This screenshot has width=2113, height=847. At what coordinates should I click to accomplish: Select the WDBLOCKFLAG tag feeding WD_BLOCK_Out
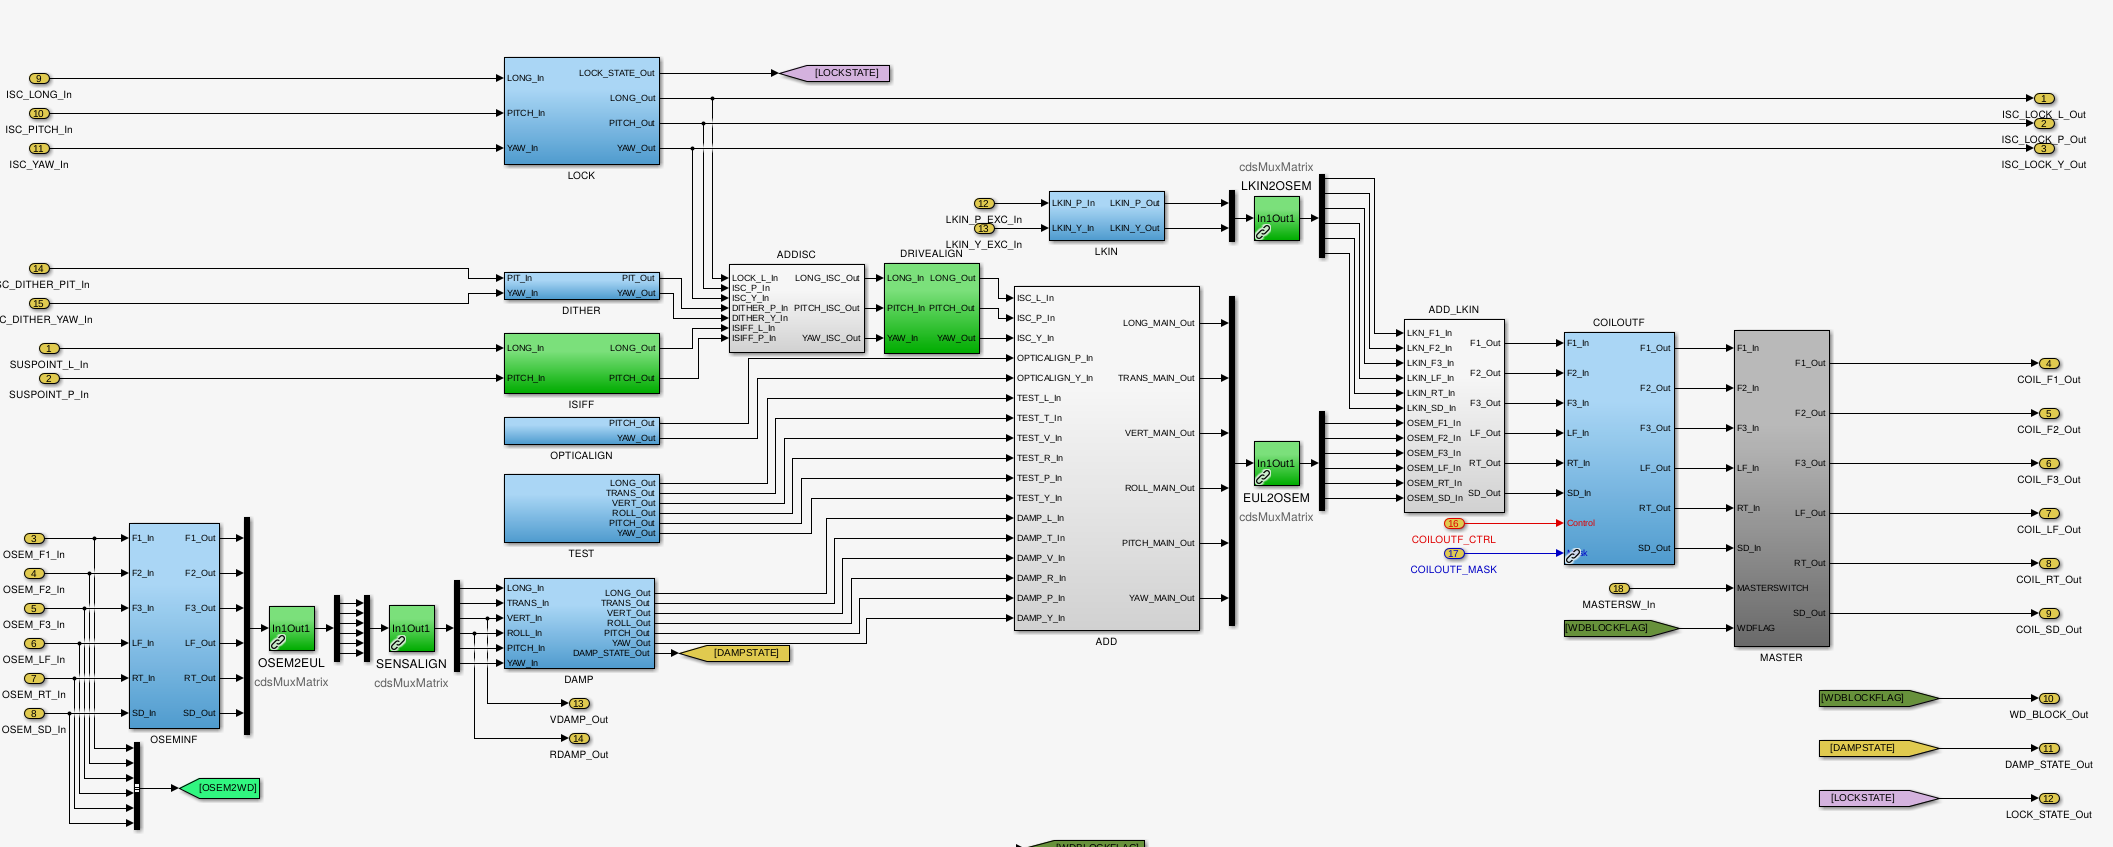coord(1879,698)
